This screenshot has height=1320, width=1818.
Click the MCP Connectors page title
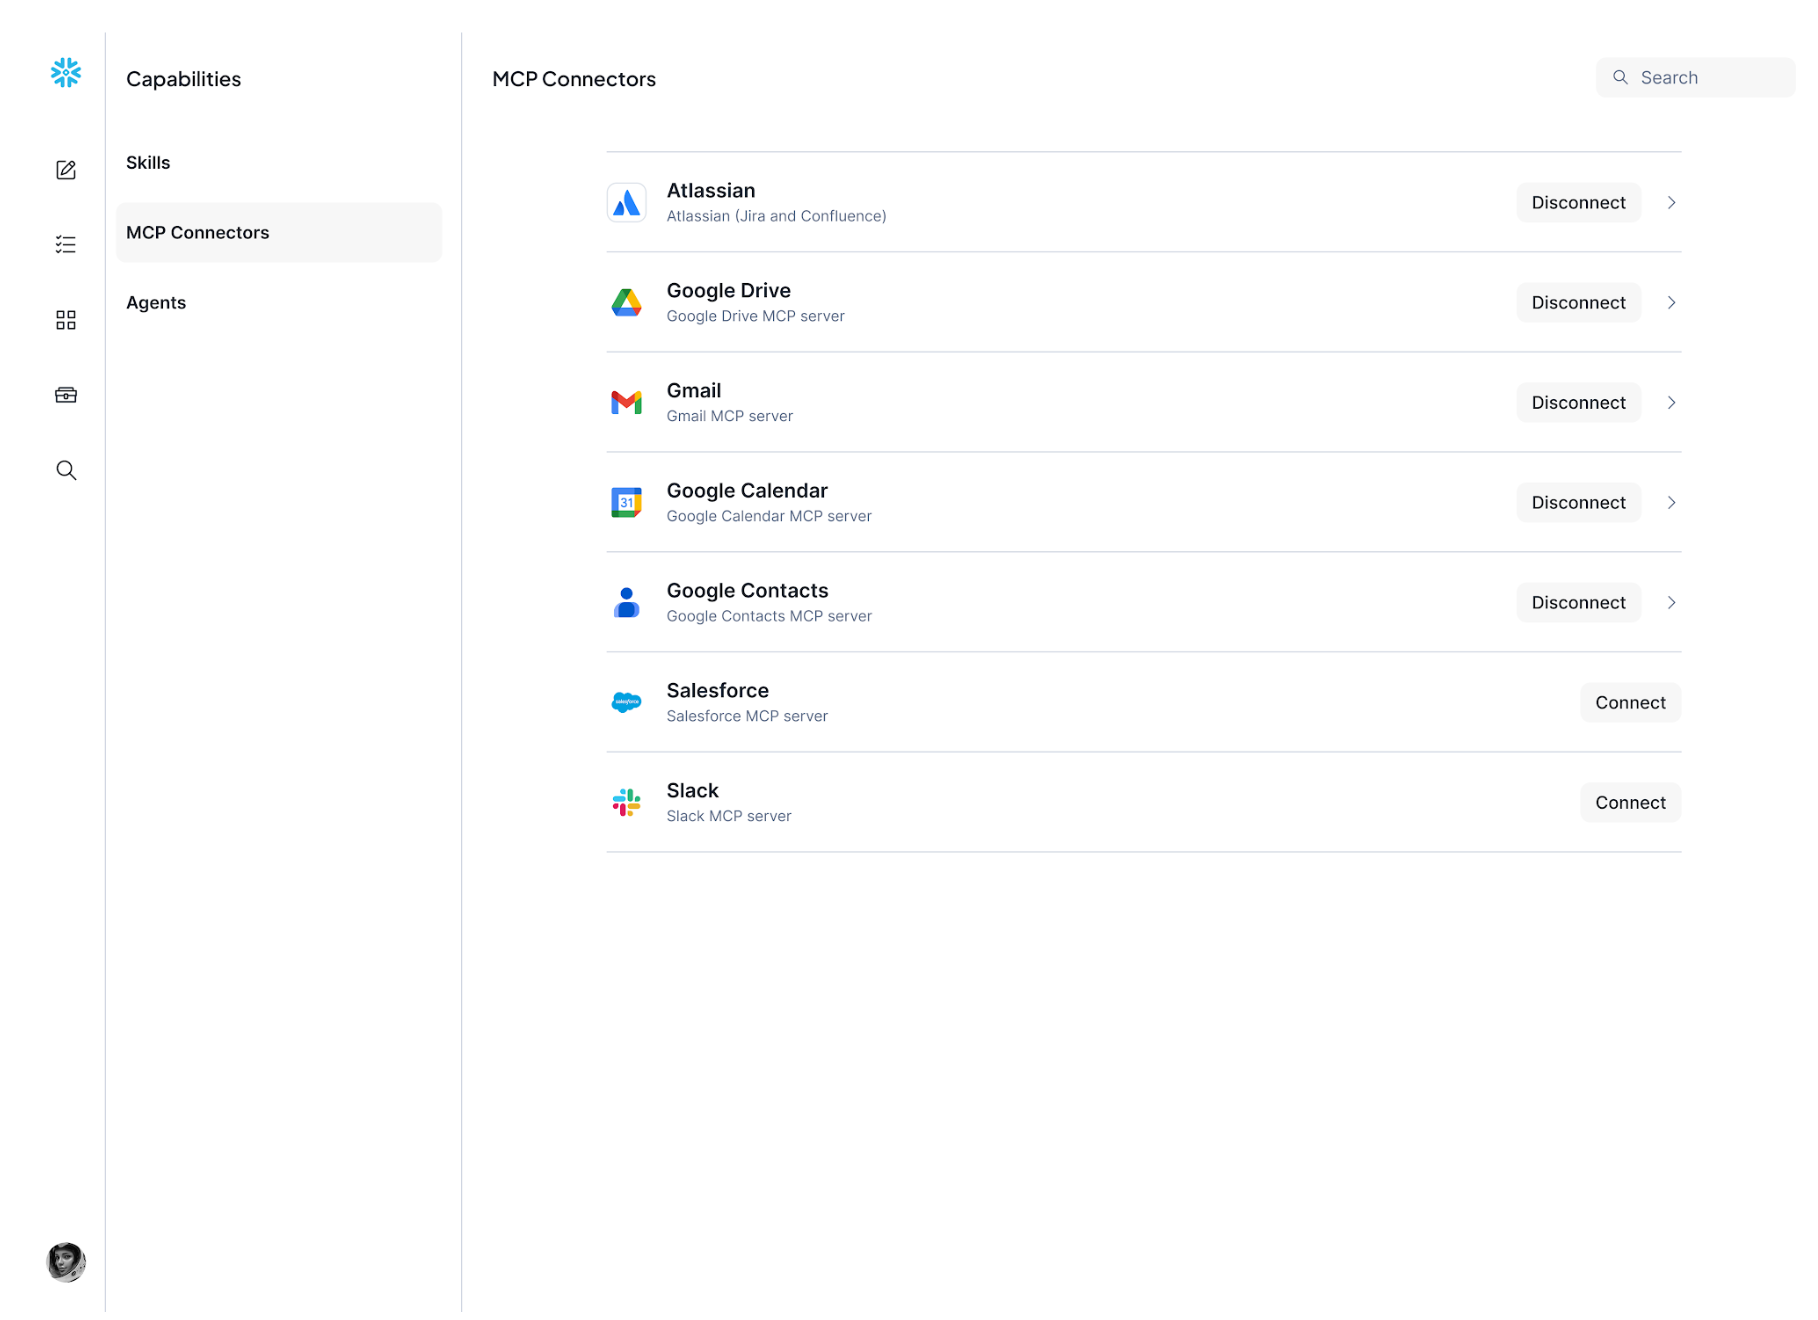click(x=574, y=80)
